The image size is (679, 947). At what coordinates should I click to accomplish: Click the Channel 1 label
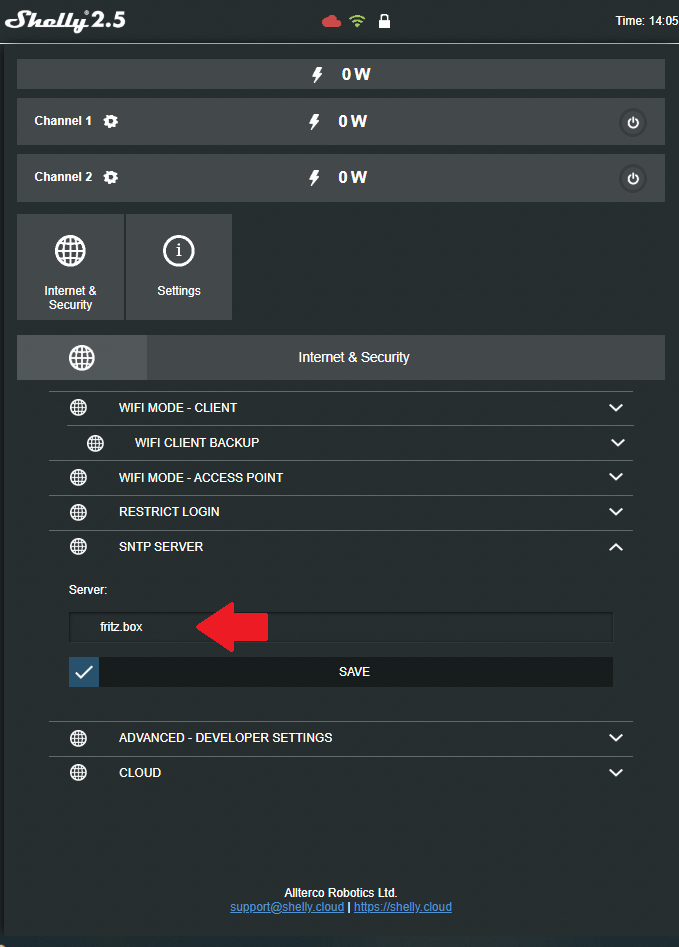coord(63,121)
